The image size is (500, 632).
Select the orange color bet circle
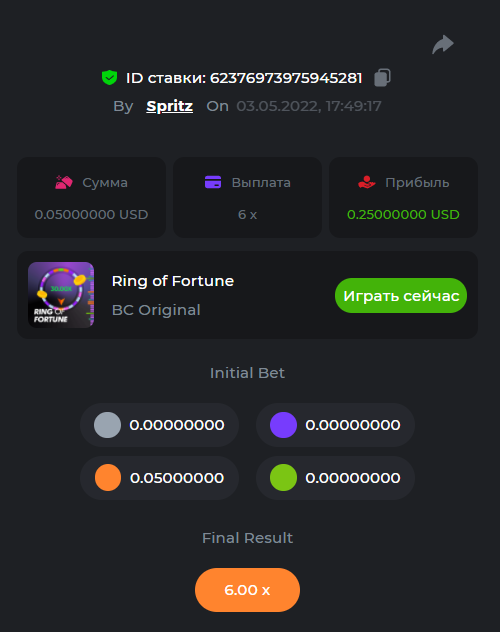pyautogui.click(x=108, y=478)
